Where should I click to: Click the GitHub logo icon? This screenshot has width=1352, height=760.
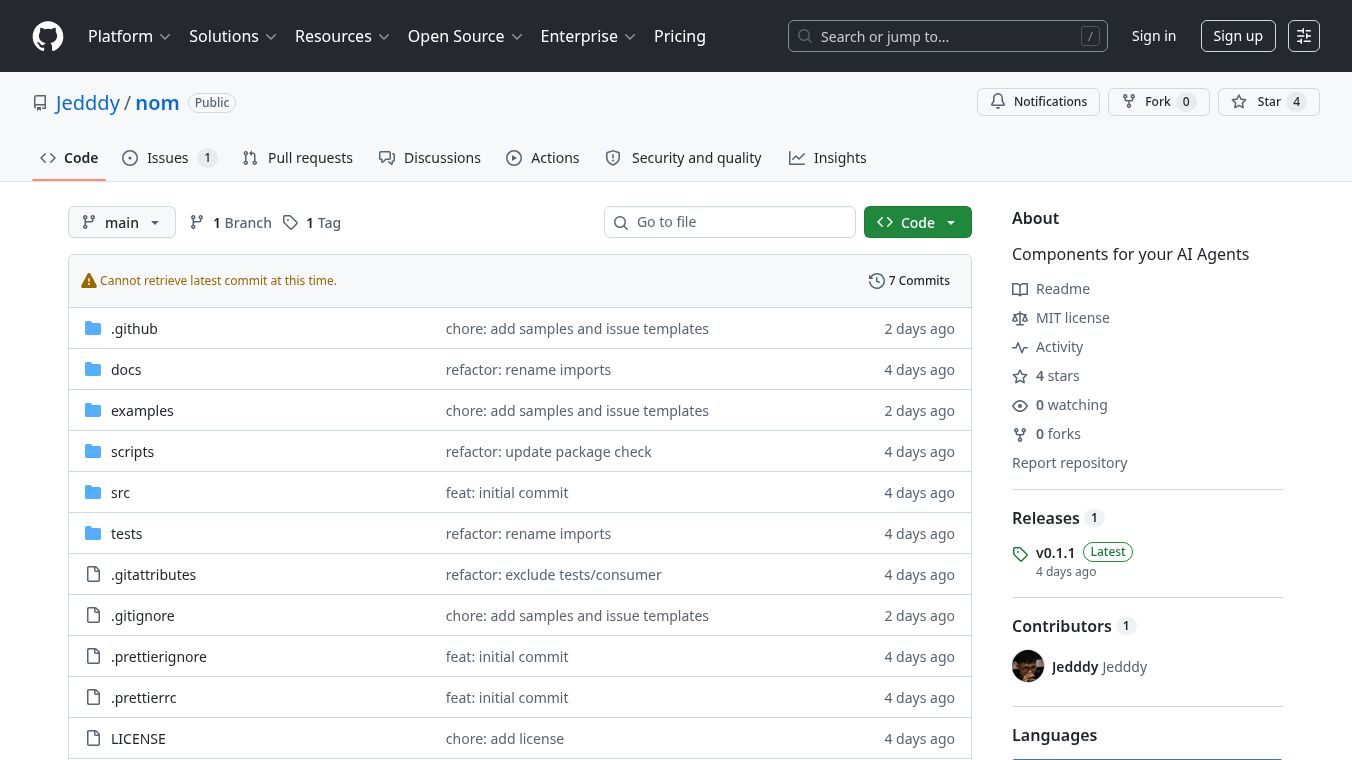[48, 36]
